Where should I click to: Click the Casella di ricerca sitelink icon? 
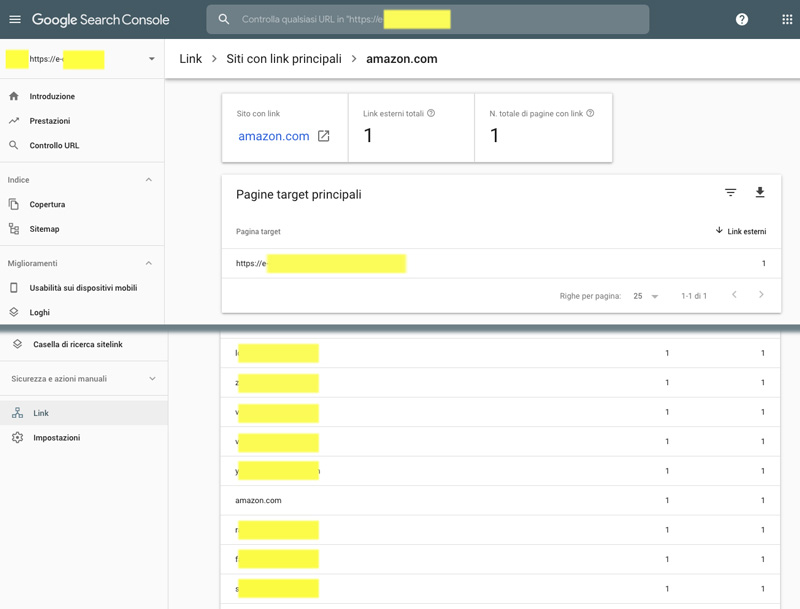[17, 344]
